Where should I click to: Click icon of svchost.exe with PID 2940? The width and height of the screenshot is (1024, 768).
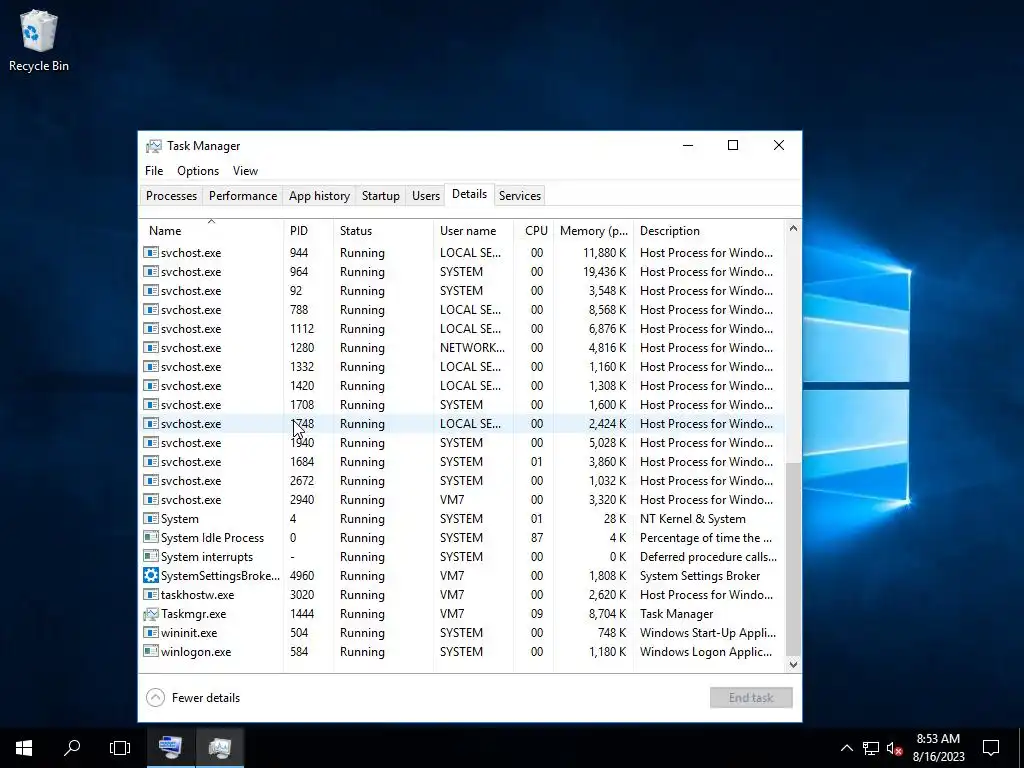pyautogui.click(x=151, y=500)
